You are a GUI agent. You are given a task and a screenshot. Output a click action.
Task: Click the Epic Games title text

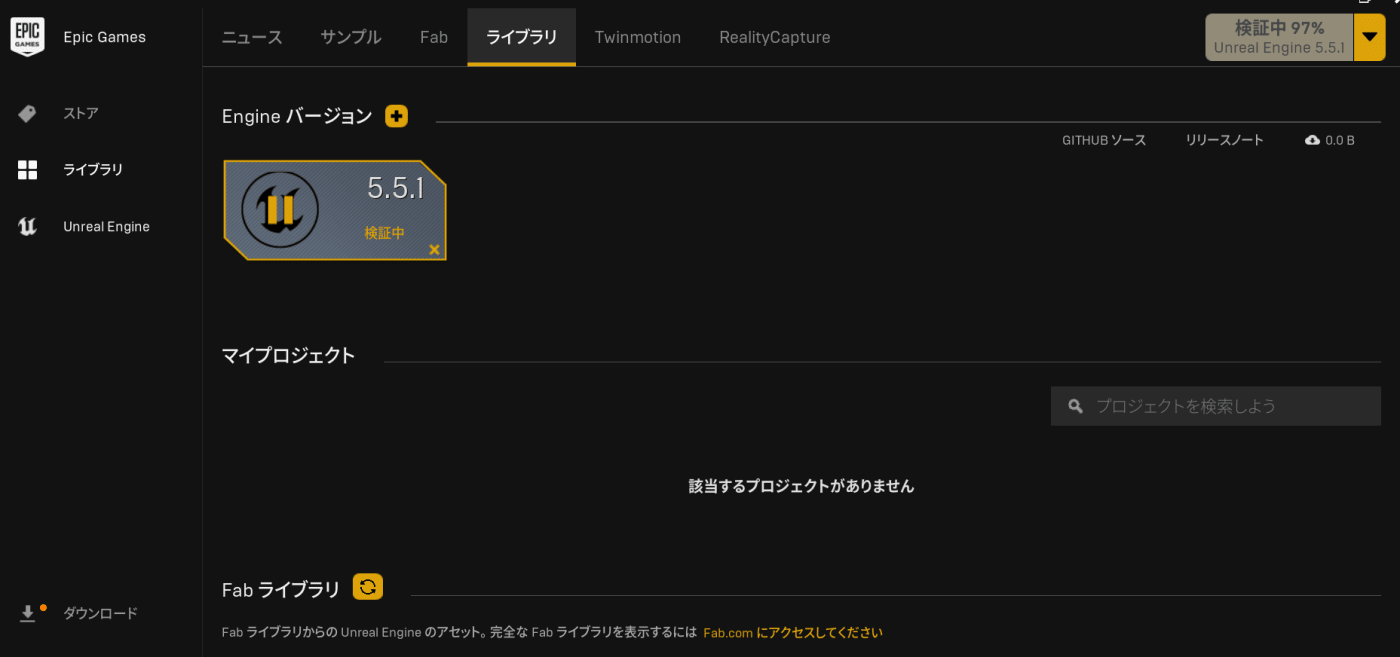[x=104, y=37]
